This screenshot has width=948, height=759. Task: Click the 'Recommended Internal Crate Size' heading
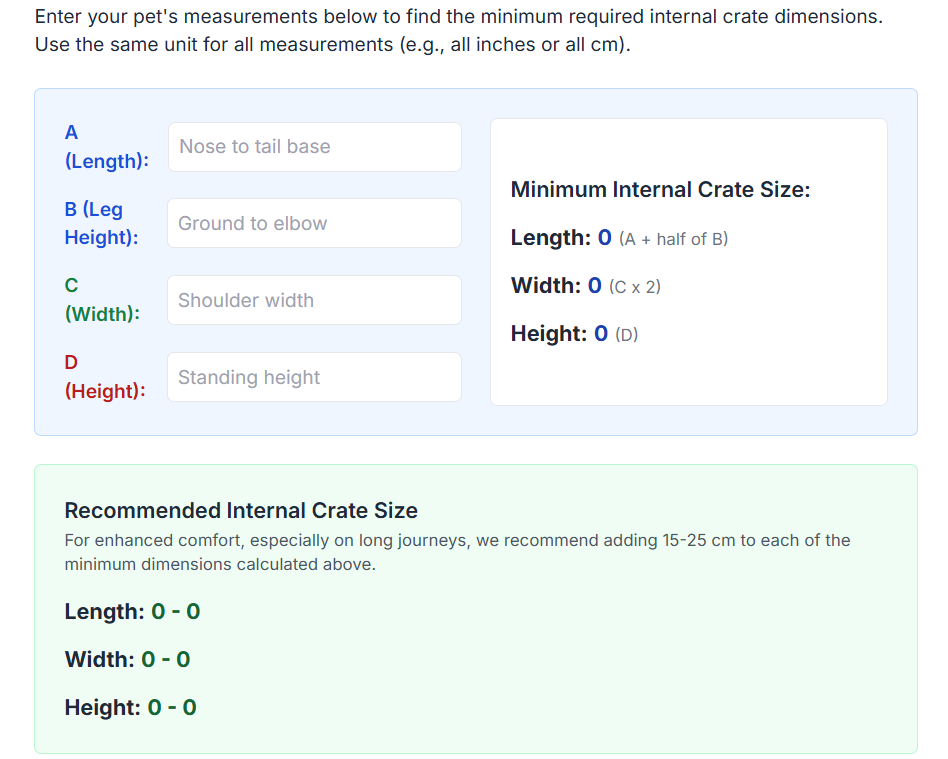coord(241,511)
